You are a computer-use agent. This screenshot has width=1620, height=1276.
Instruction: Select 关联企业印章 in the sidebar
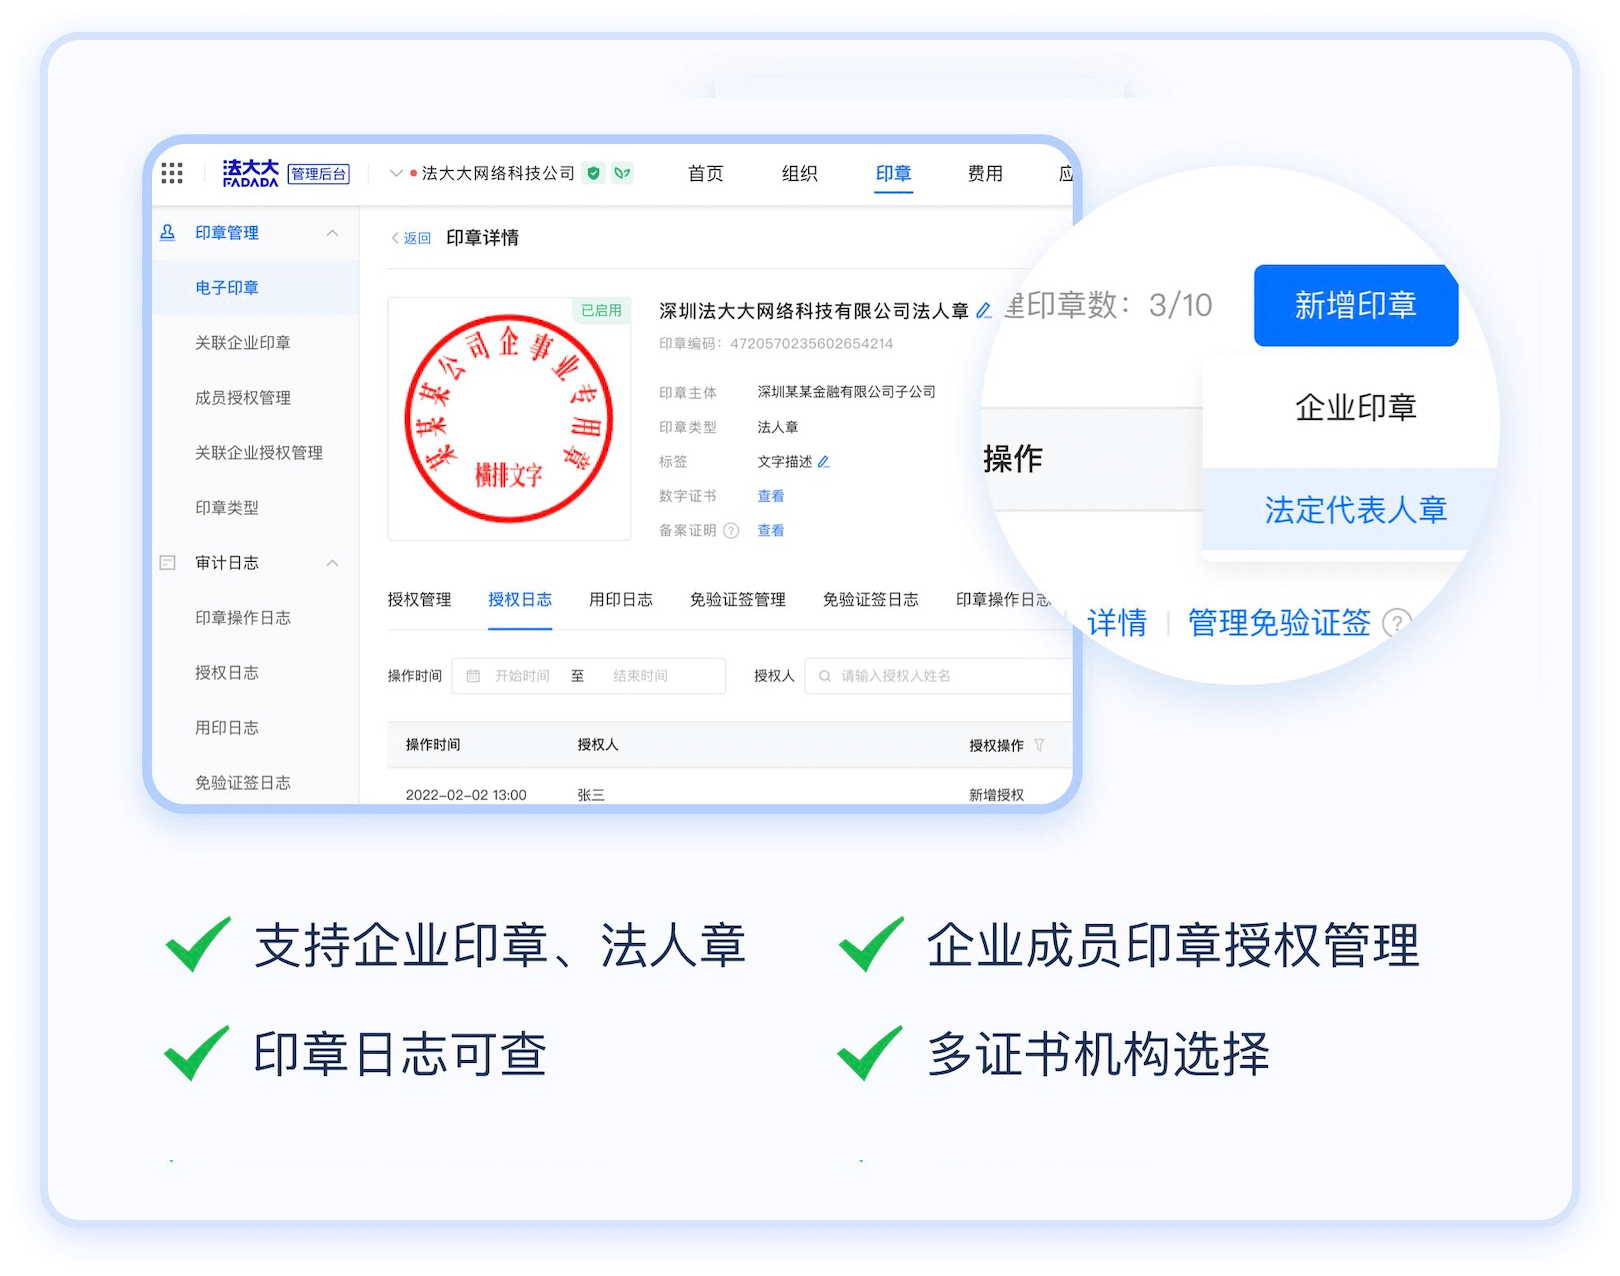(243, 343)
